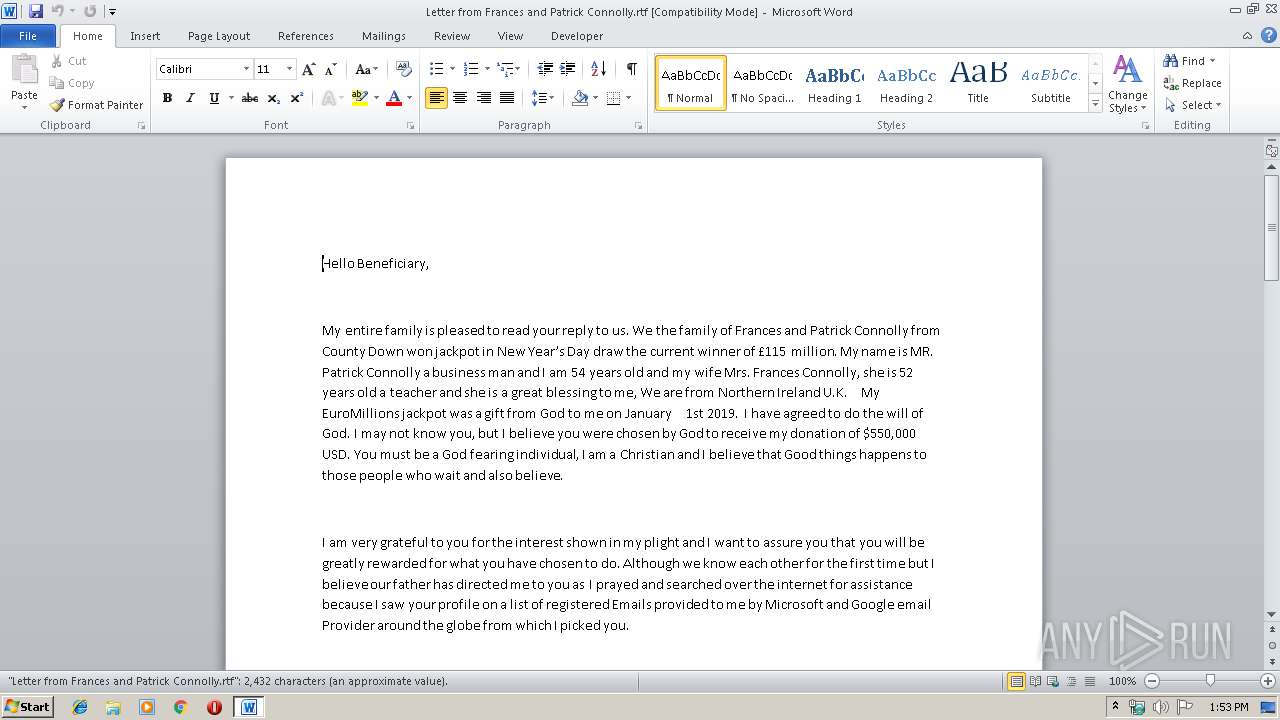Viewport: 1280px width, 720px height.
Task: Switch to Full Screen Reading view
Action: coord(1034,681)
